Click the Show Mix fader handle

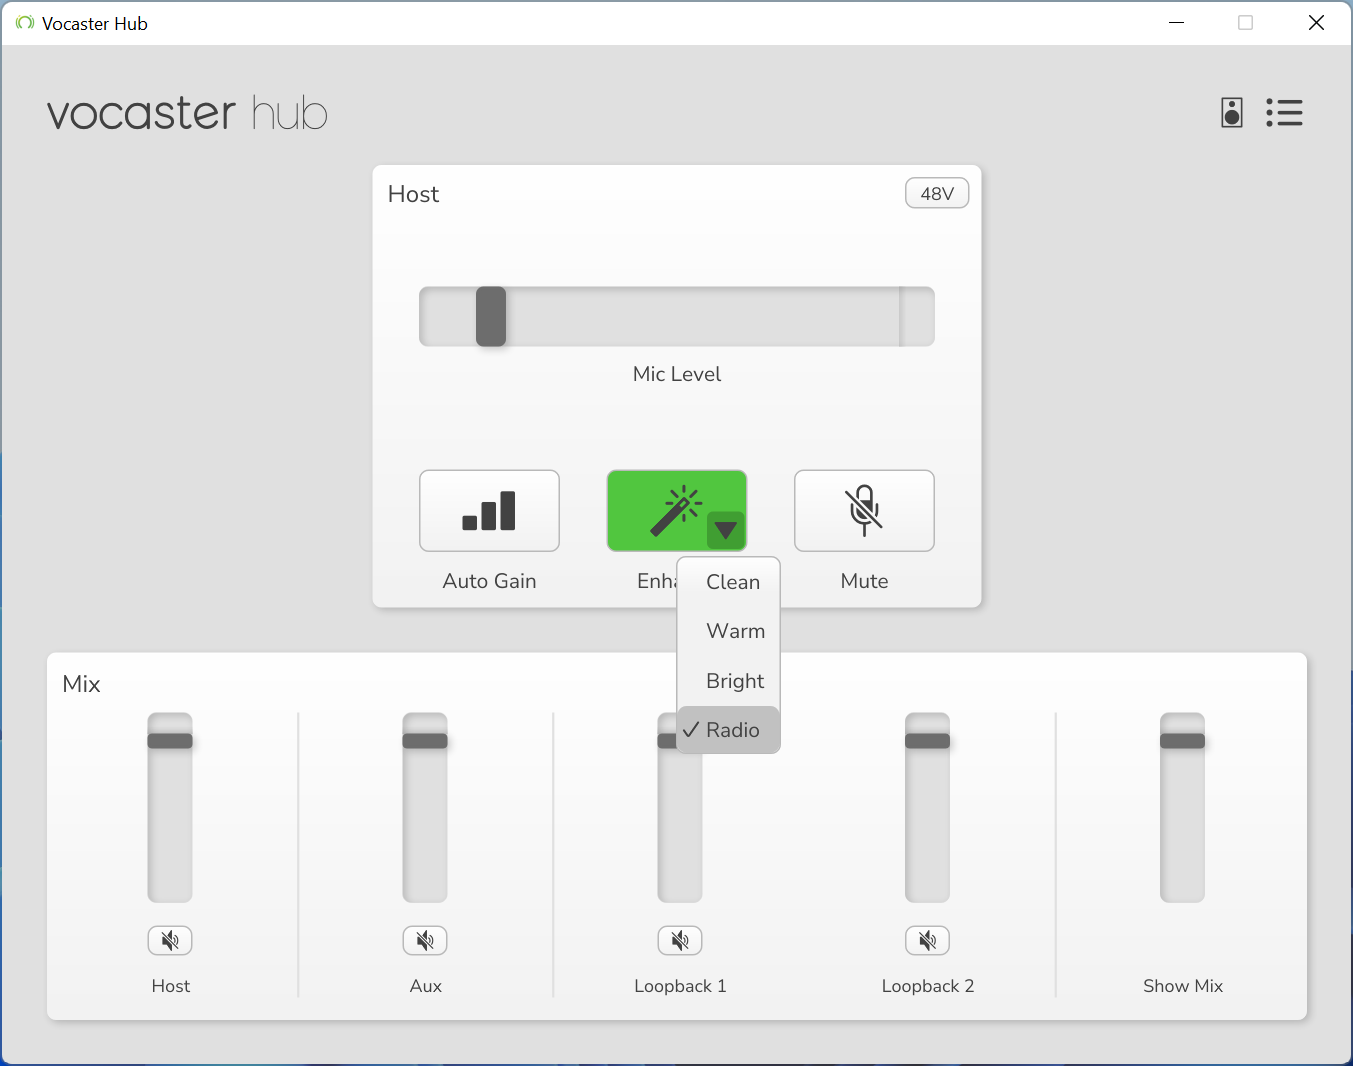tap(1182, 741)
